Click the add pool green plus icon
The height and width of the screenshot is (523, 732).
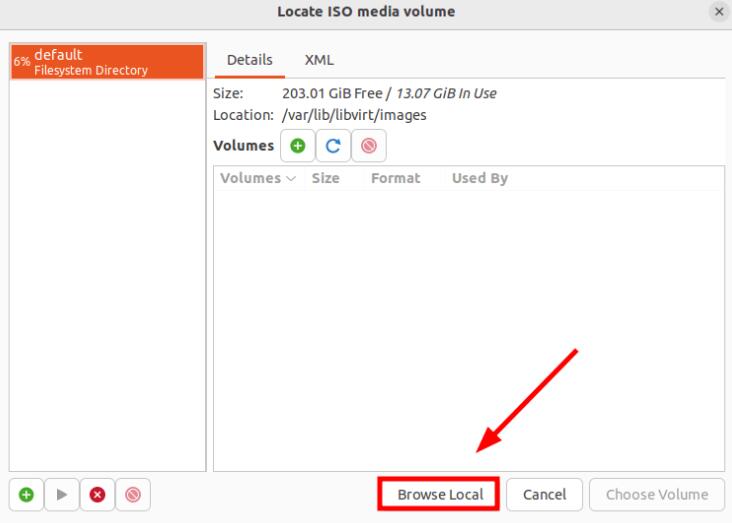(x=26, y=495)
